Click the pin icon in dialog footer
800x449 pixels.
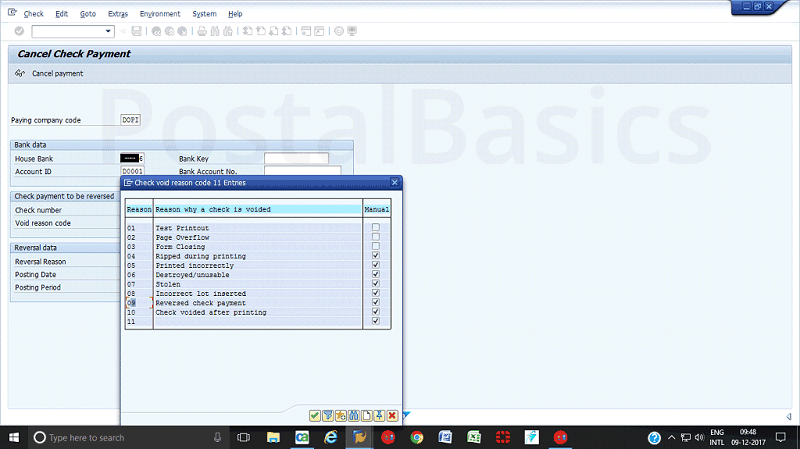coord(379,415)
